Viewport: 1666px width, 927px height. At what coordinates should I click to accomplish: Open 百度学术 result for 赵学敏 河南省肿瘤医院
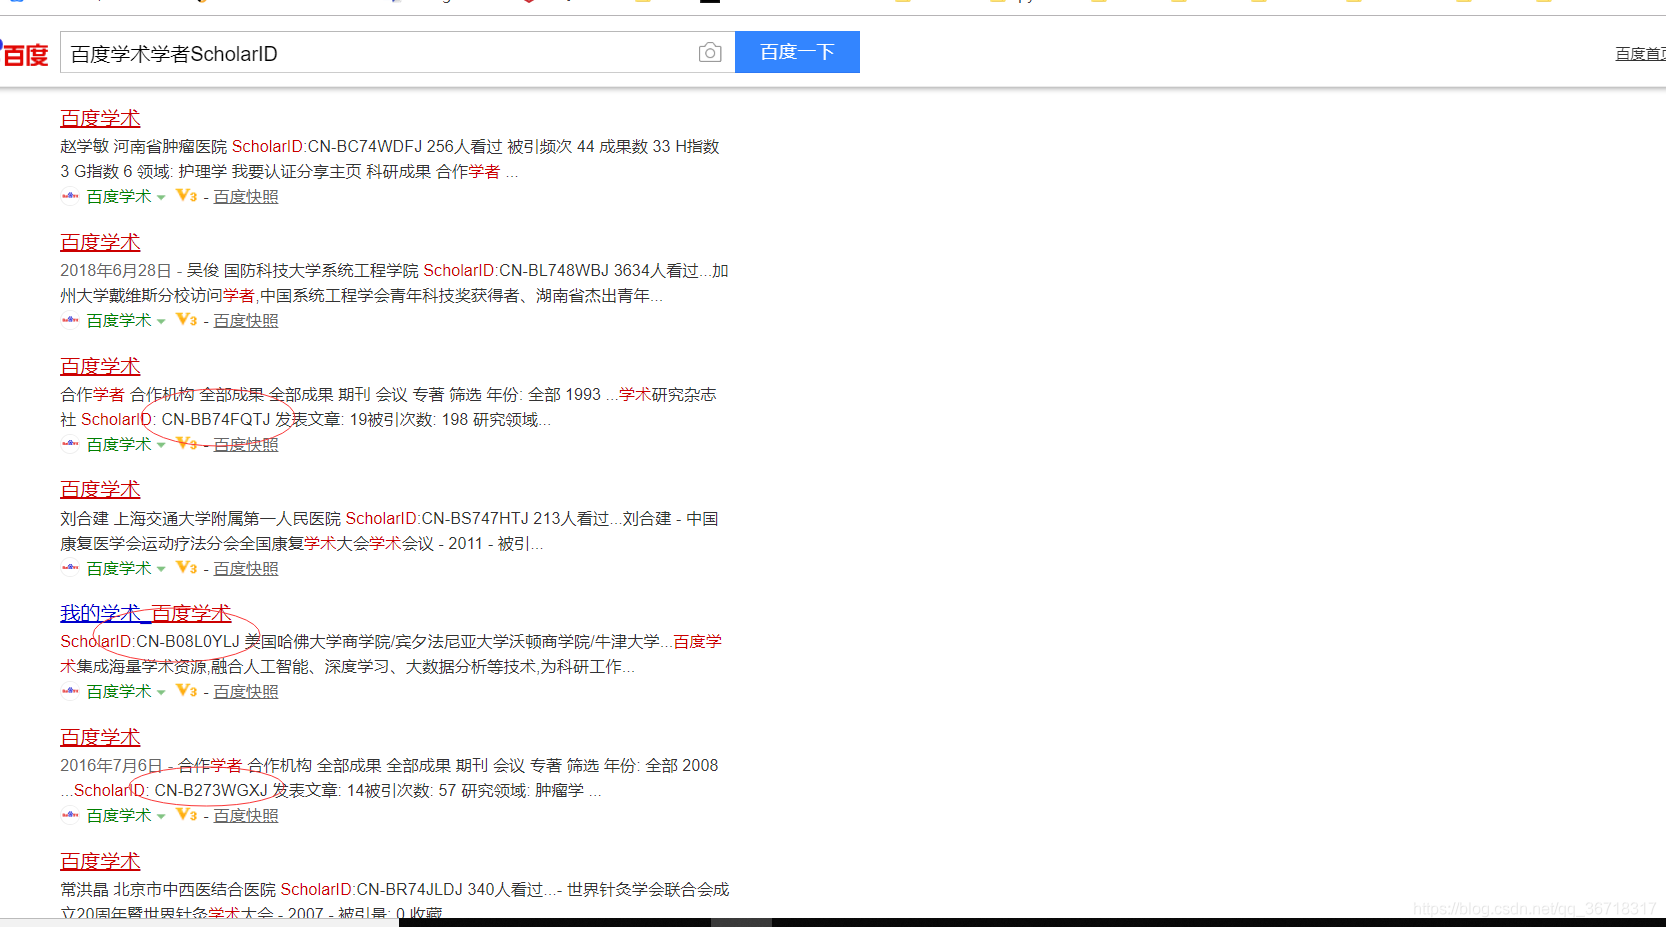coord(100,118)
